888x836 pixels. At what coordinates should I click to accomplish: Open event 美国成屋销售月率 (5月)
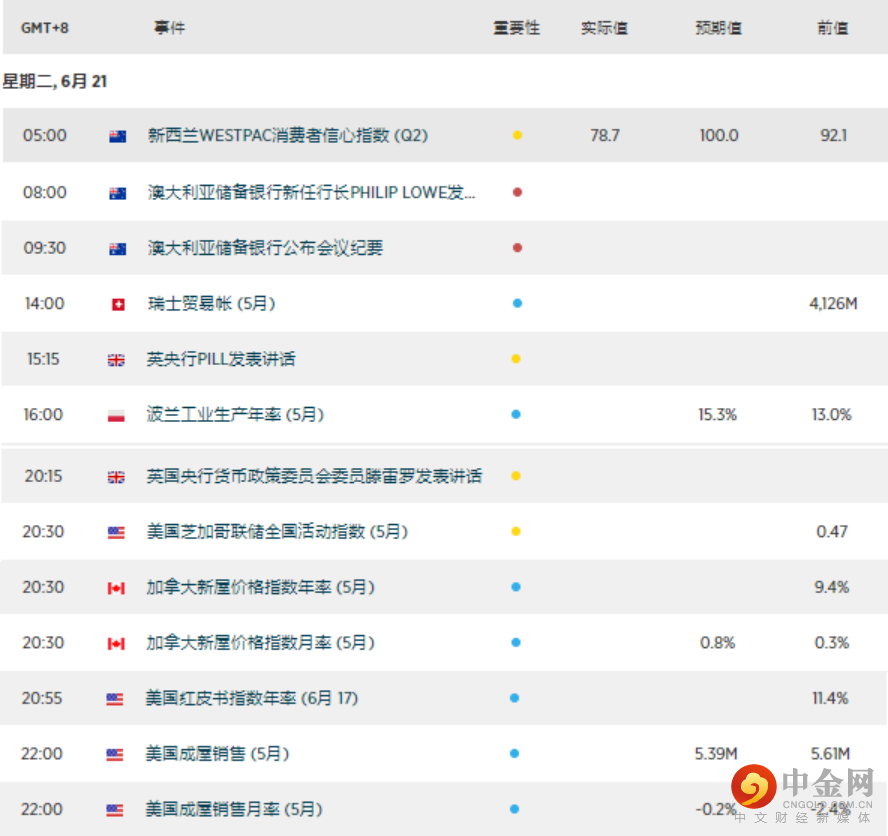tap(234, 810)
